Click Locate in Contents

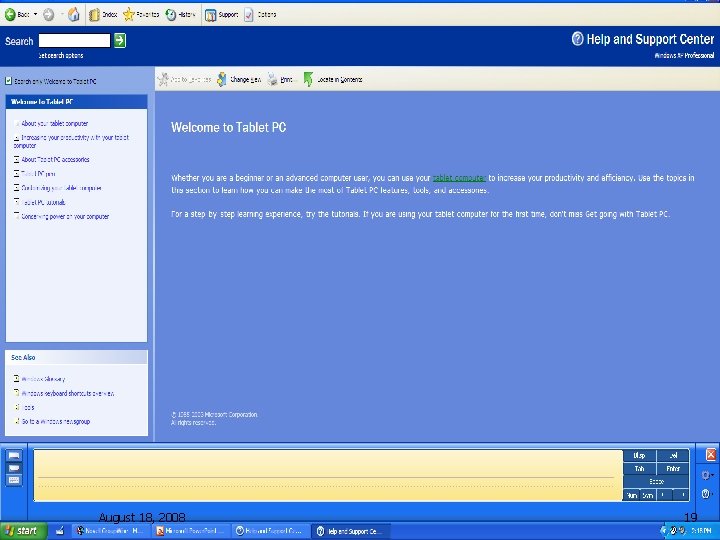[333, 79]
